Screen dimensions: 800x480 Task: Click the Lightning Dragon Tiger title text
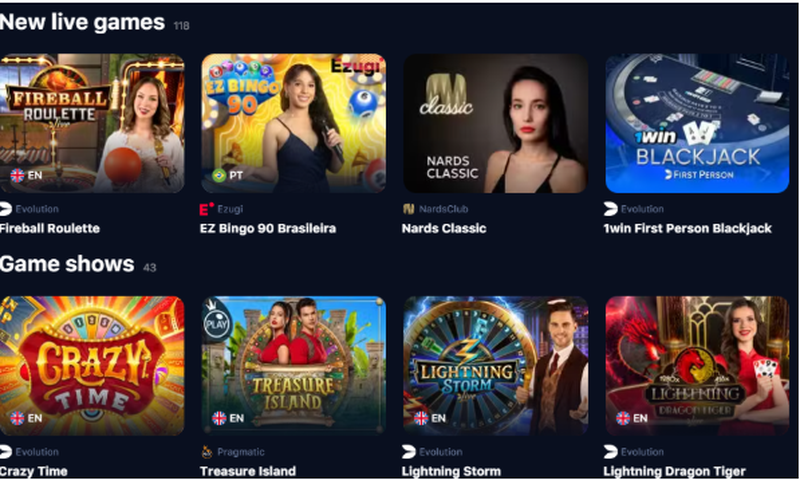(x=674, y=471)
